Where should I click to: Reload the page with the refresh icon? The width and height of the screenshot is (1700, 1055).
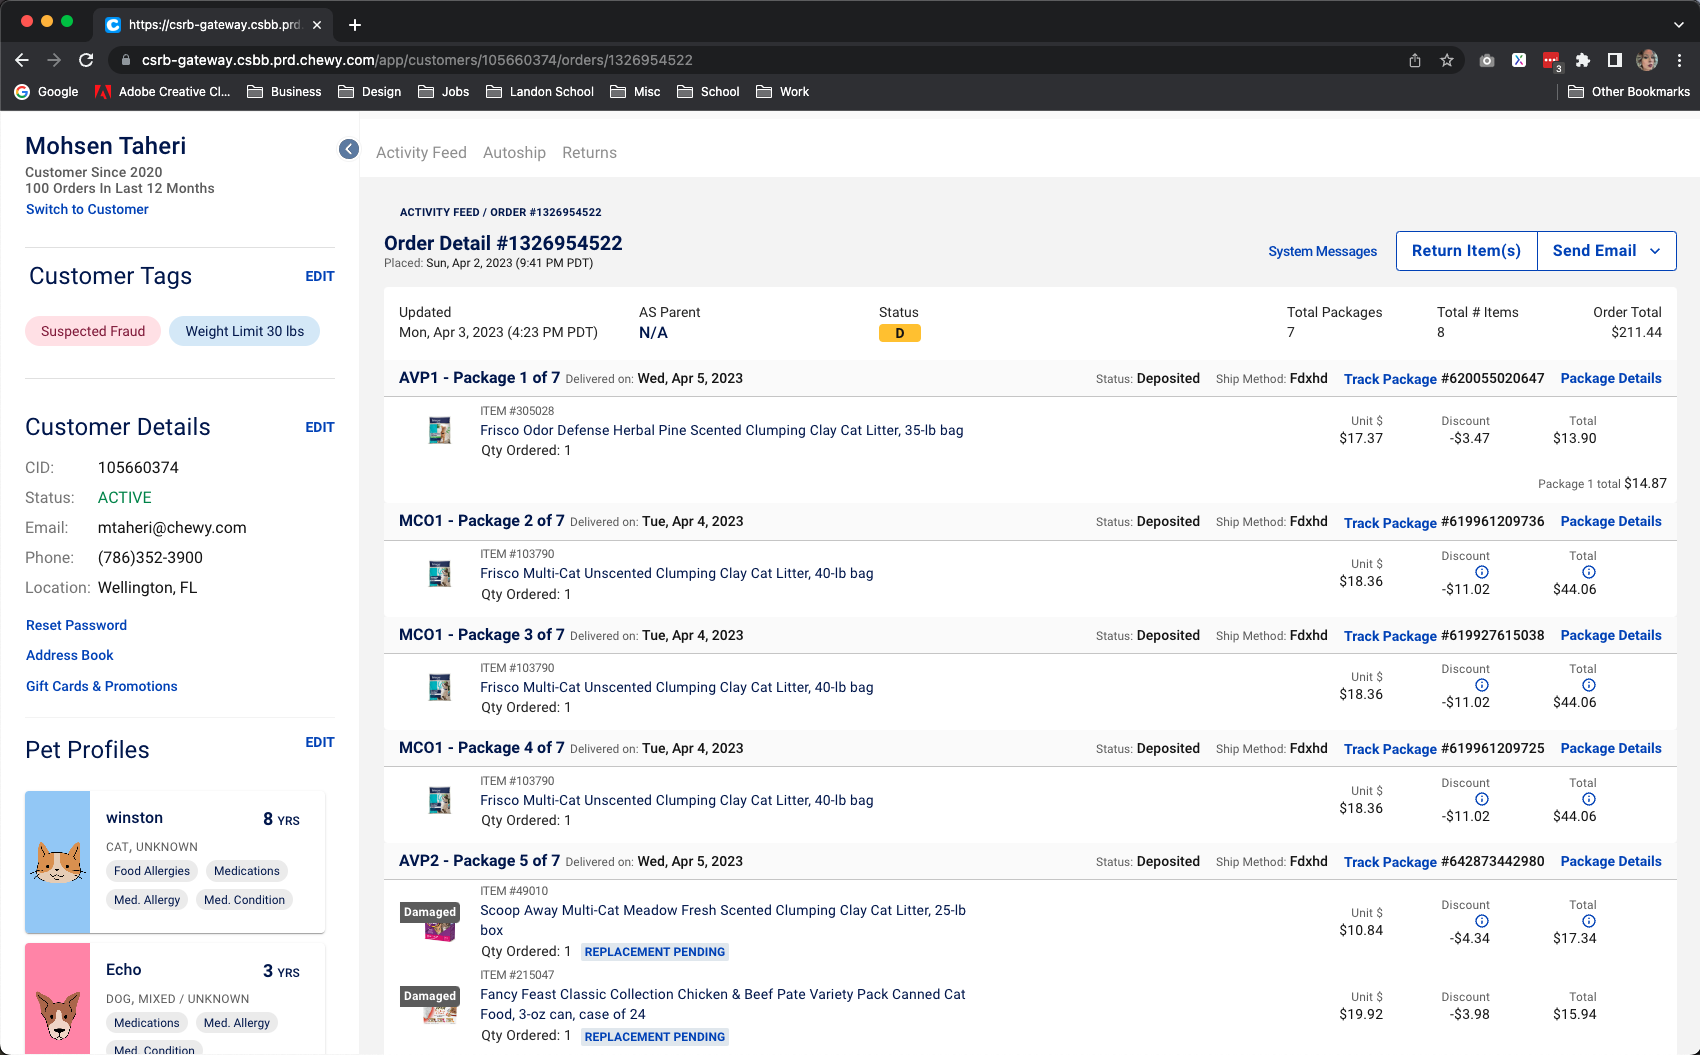(x=86, y=60)
